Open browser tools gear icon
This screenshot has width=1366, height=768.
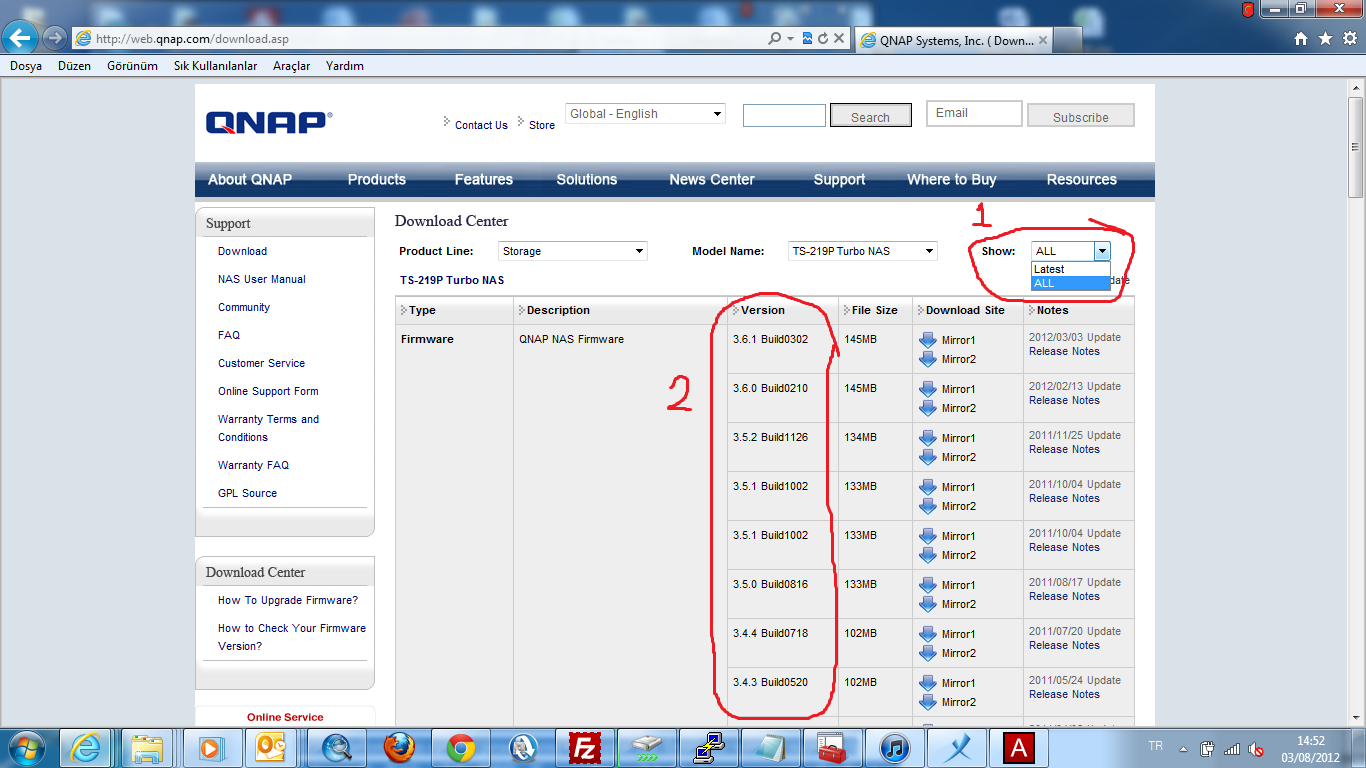click(1349, 39)
